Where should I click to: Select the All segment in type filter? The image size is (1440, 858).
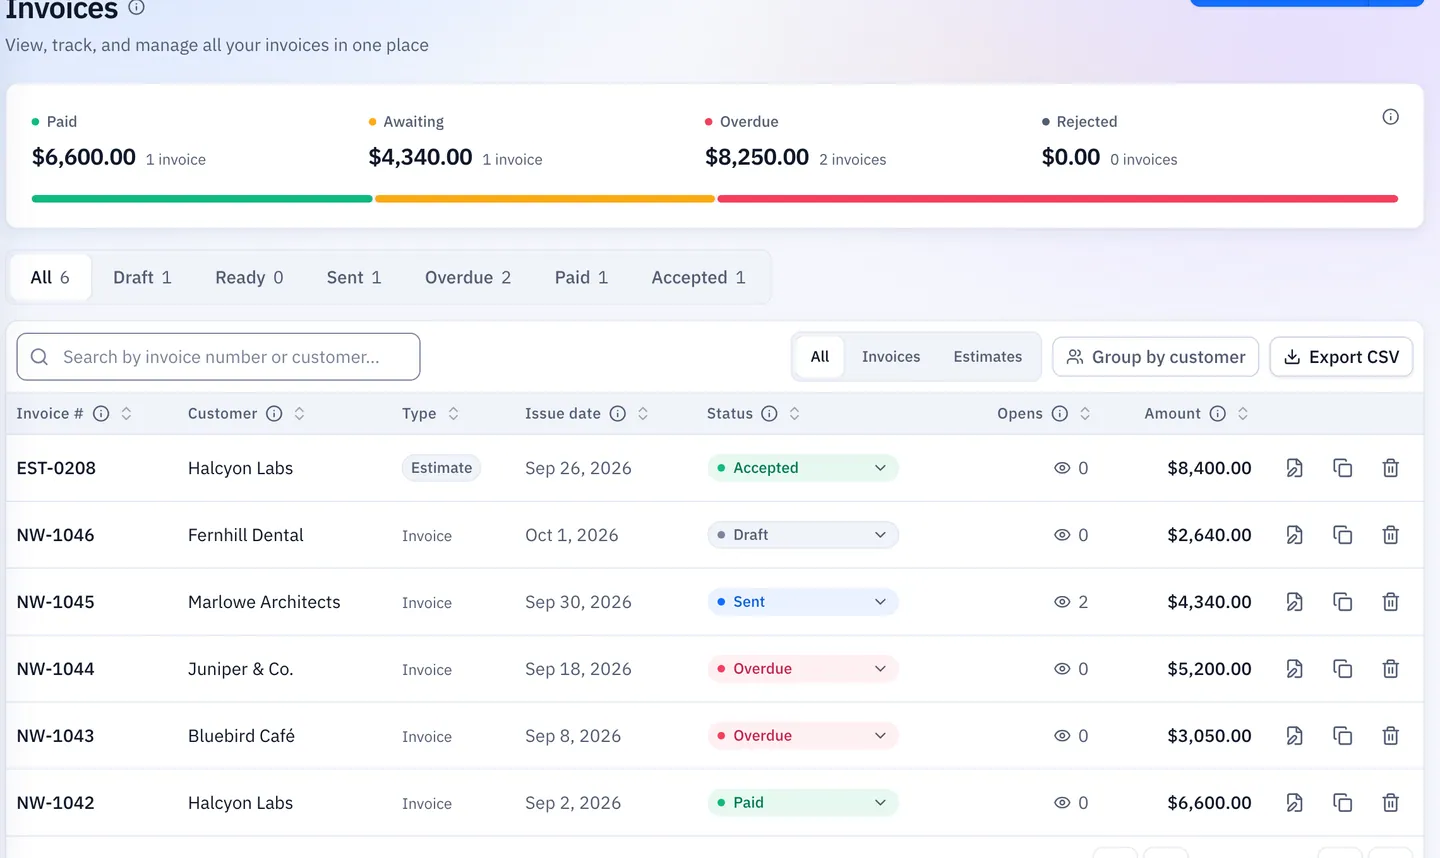pyautogui.click(x=820, y=357)
